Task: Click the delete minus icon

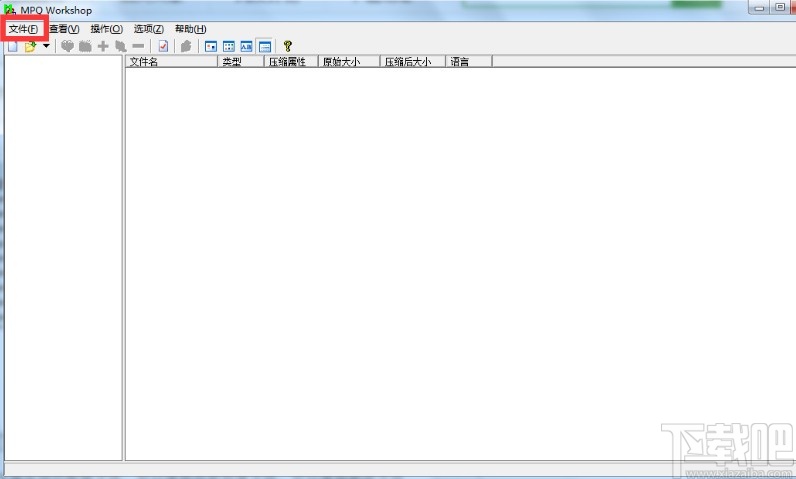Action: point(138,46)
